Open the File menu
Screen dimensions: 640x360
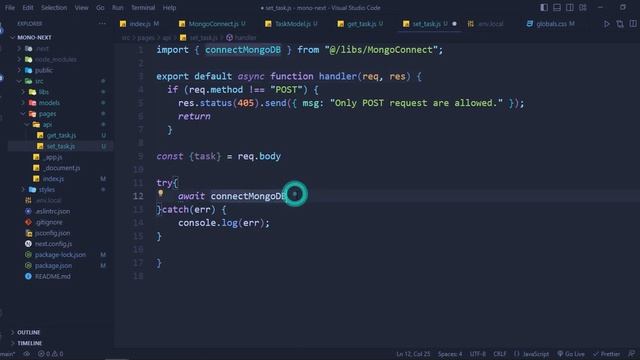(10, 7)
